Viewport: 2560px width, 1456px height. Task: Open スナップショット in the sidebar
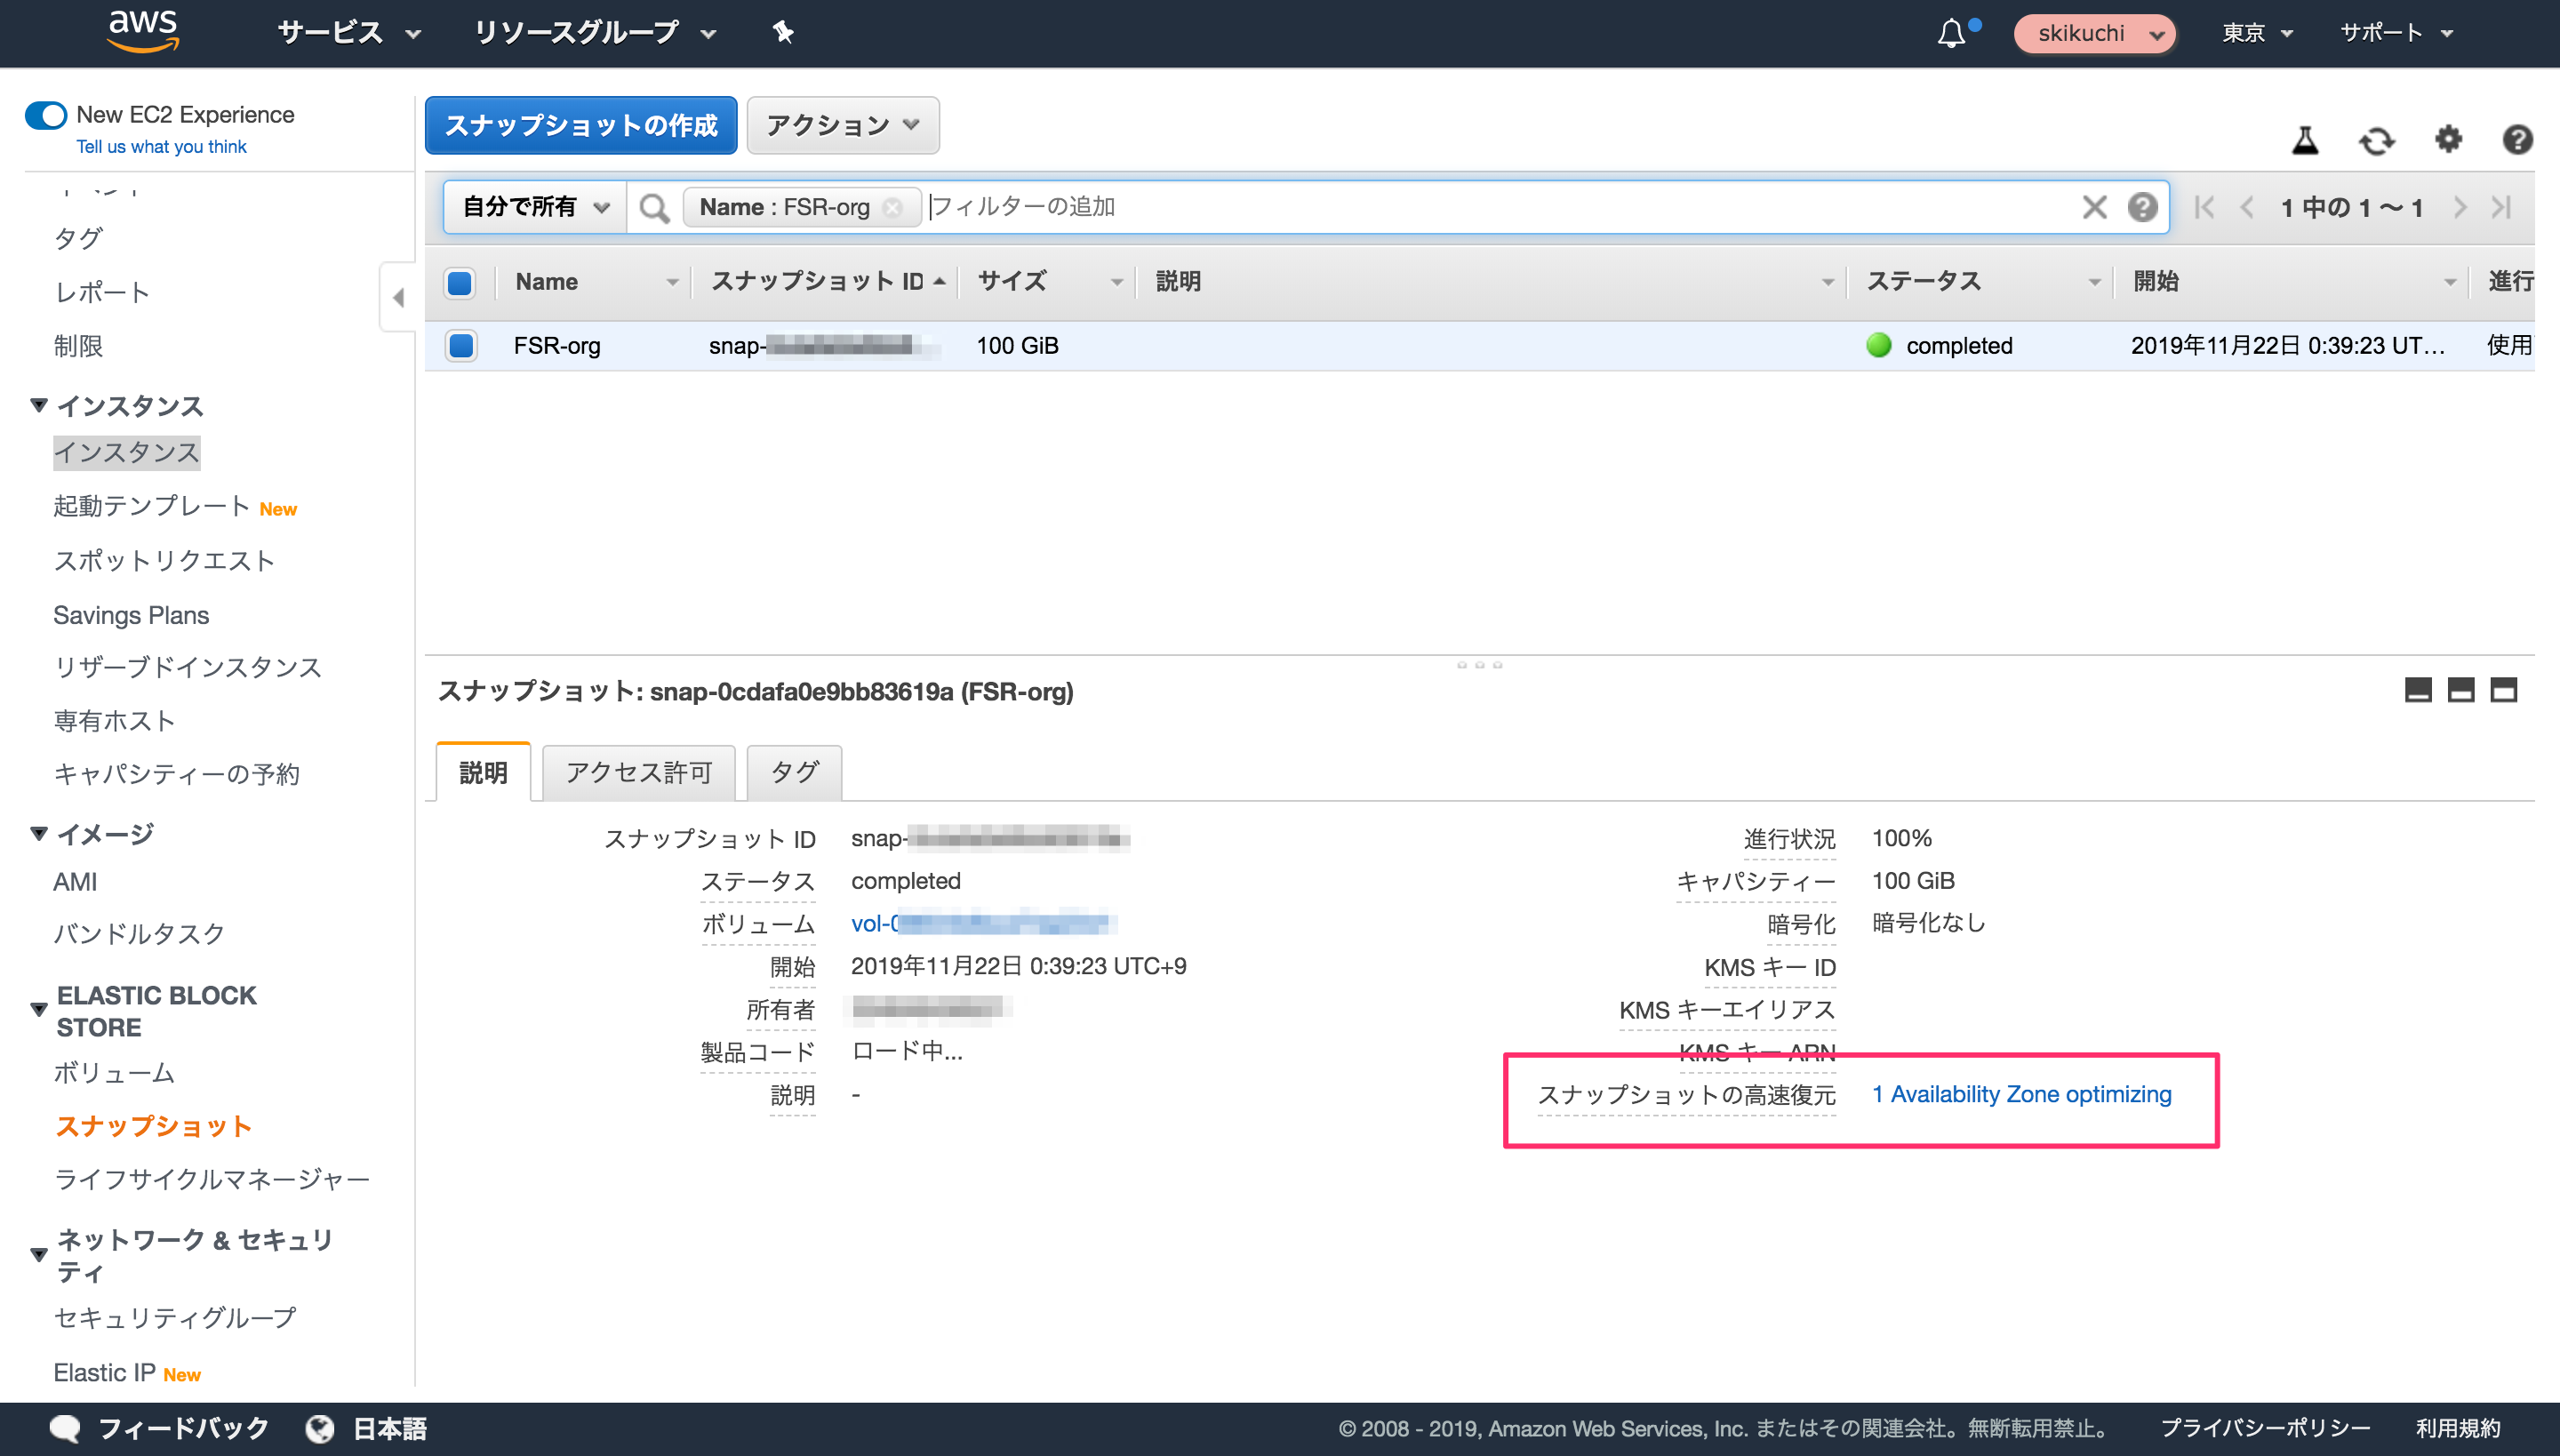coord(153,1126)
